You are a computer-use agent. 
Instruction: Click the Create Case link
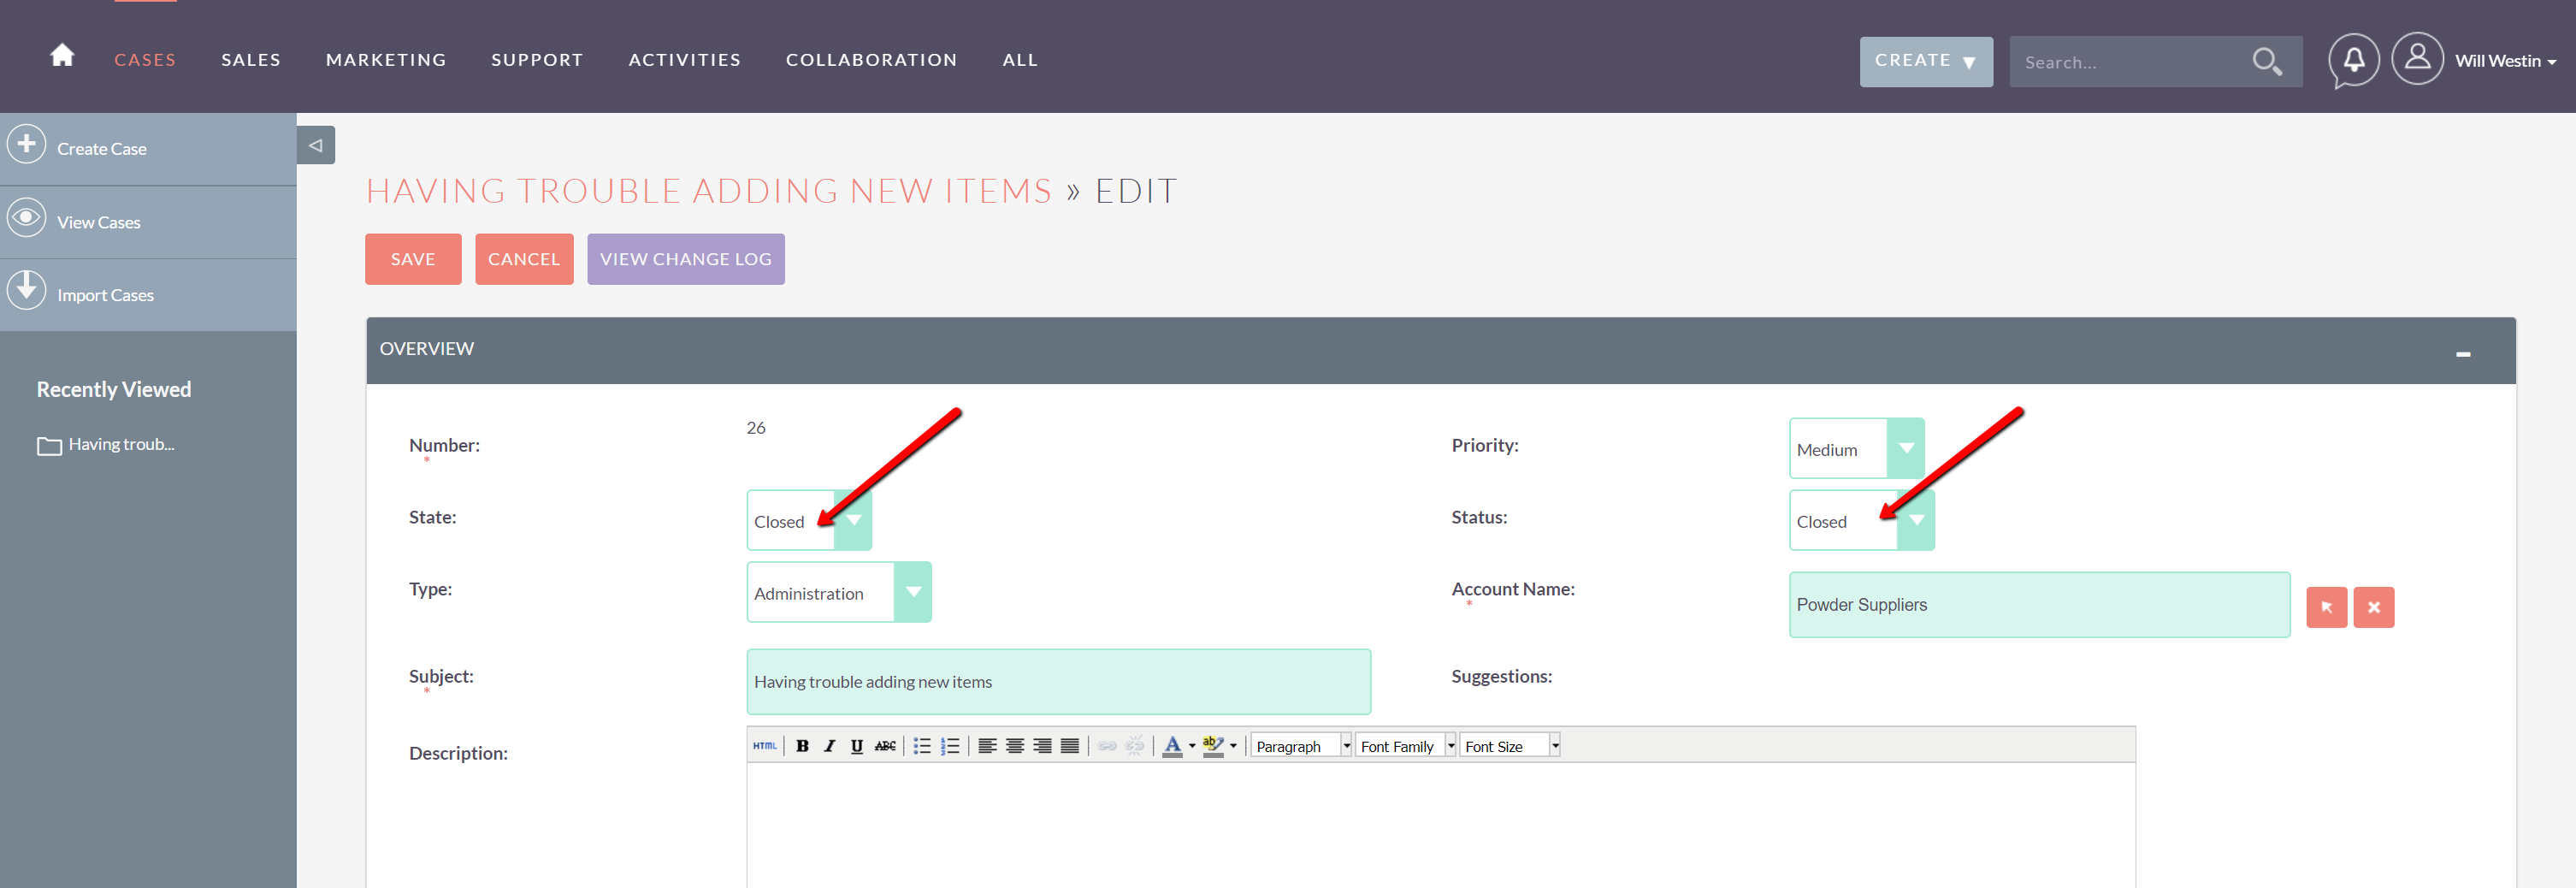tap(101, 149)
